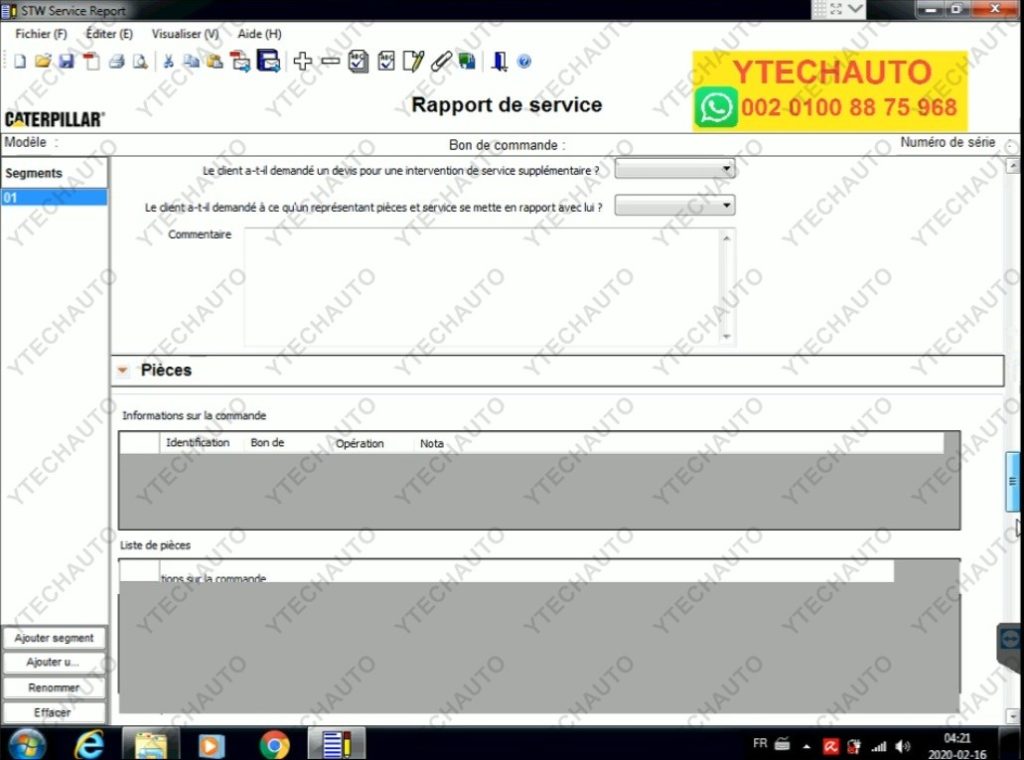Click the Numéro de série label
This screenshot has height=760, width=1024.
pos(948,142)
